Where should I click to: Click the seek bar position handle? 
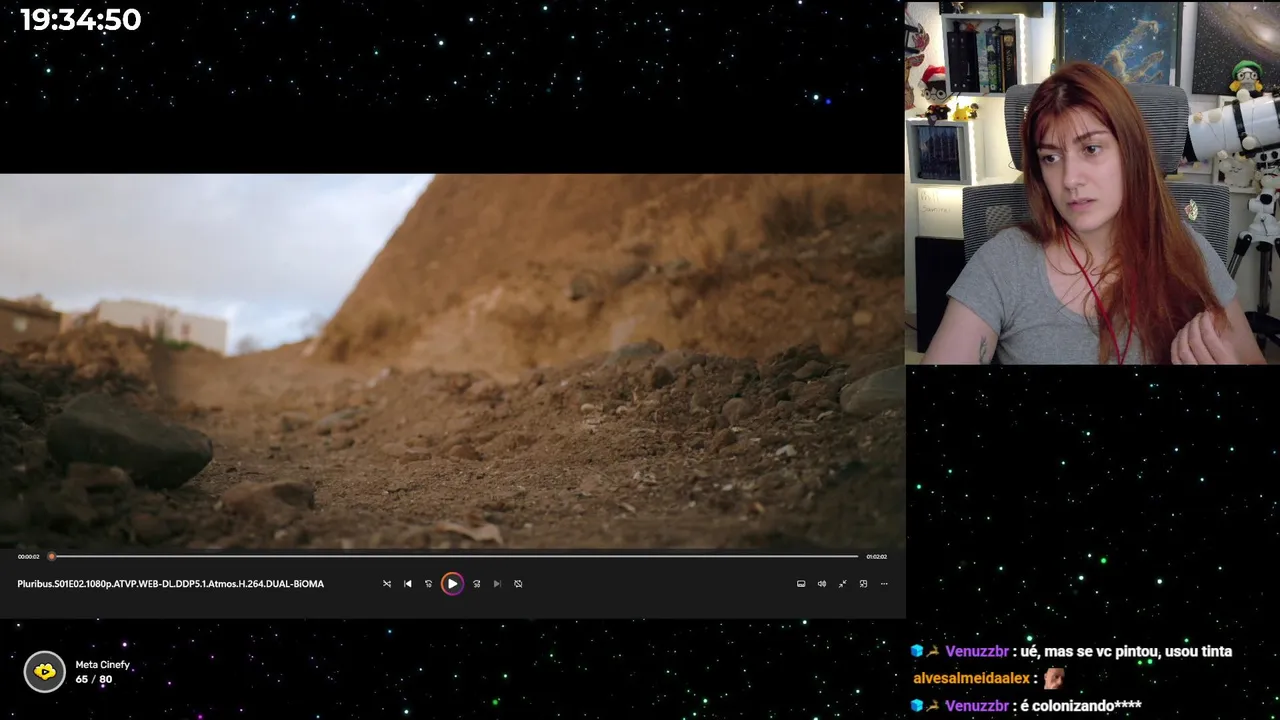coord(52,556)
